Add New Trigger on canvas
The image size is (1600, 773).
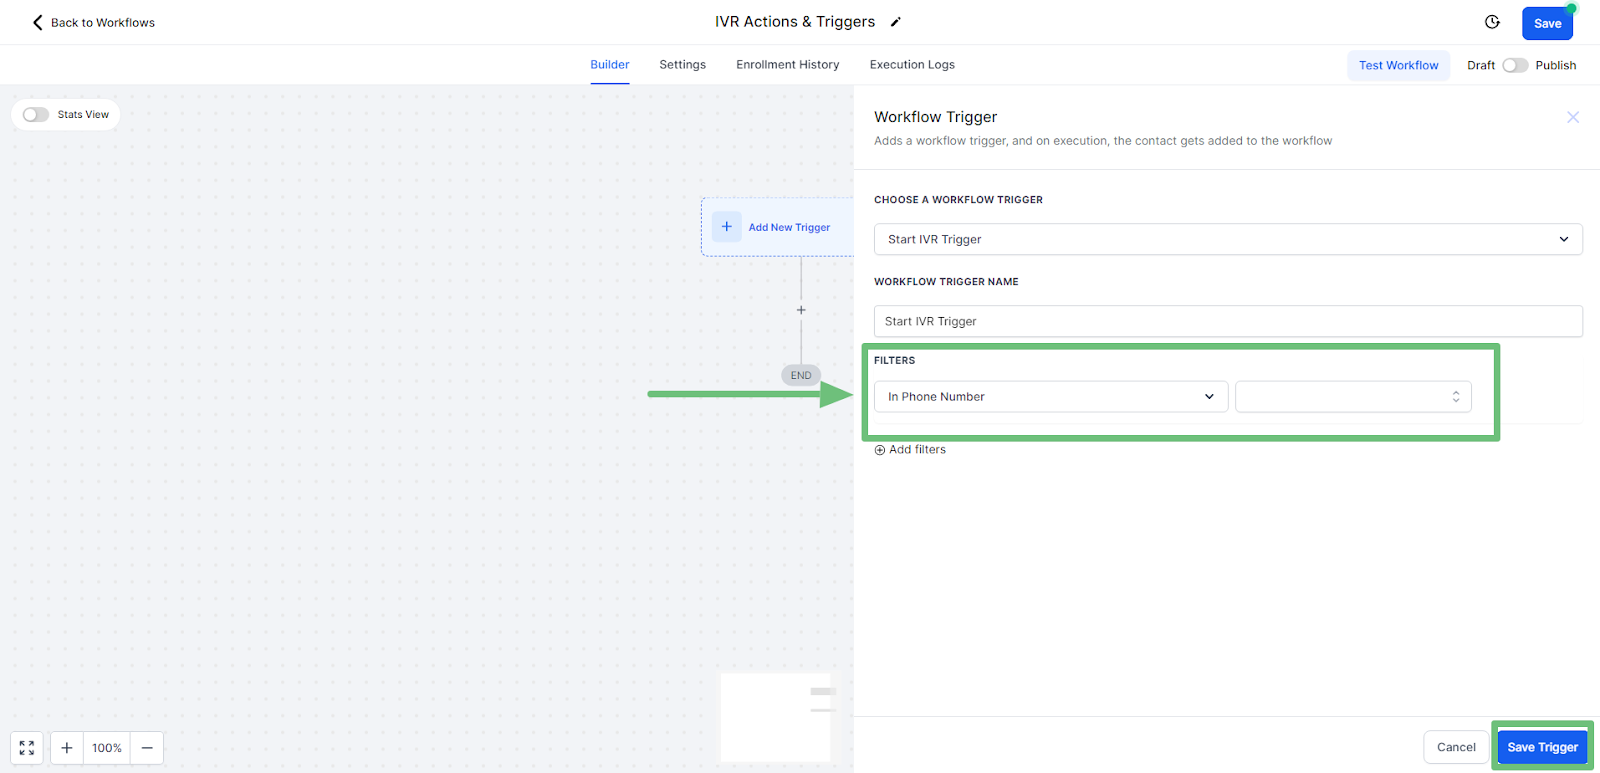(778, 227)
